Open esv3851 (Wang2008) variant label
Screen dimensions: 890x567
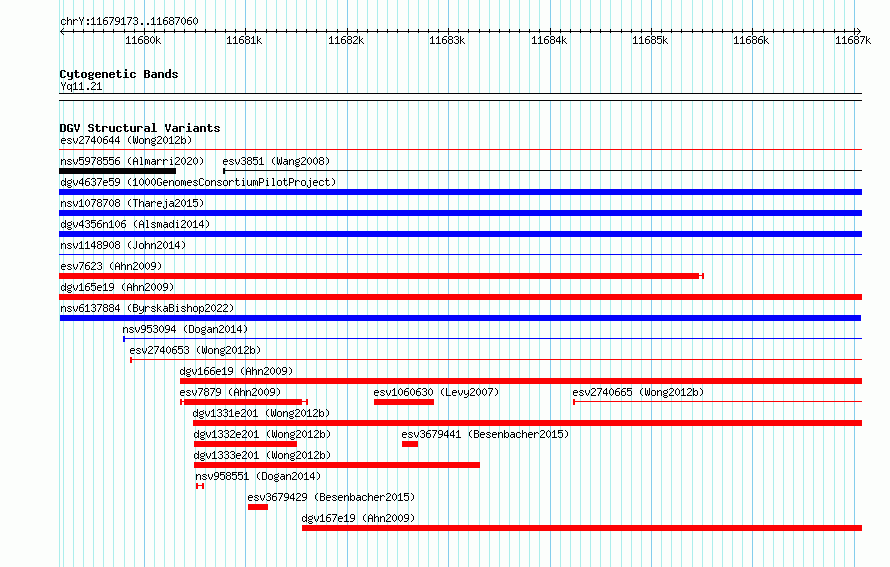[276, 161]
